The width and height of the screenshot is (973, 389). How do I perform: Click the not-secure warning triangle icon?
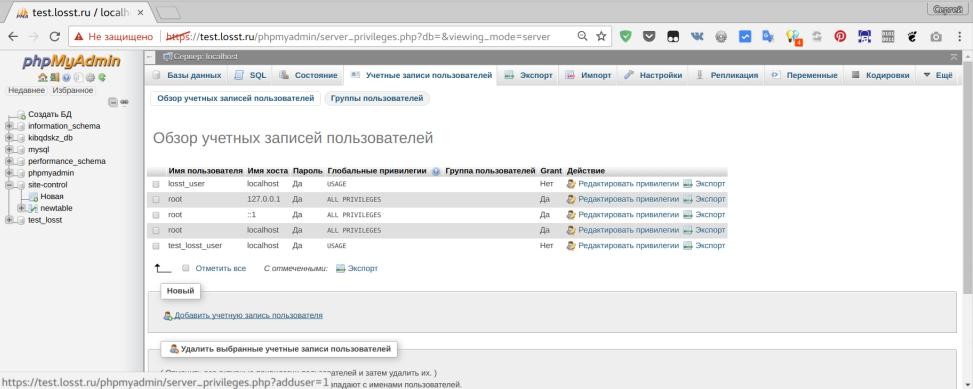79,37
